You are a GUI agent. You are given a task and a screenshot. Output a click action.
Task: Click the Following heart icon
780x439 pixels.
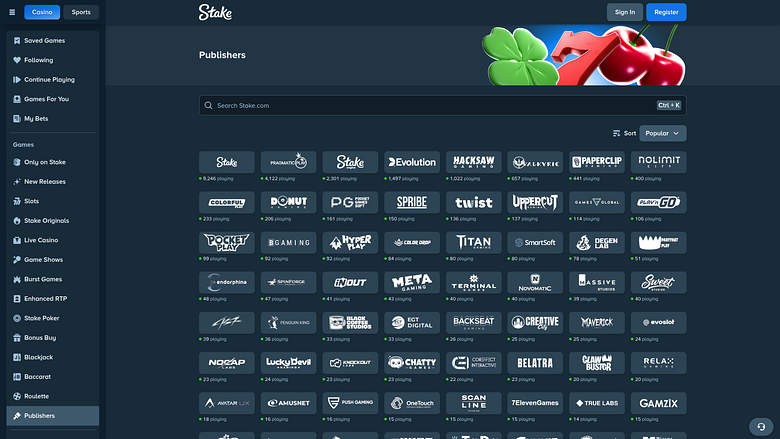click(x=17, y=60)
